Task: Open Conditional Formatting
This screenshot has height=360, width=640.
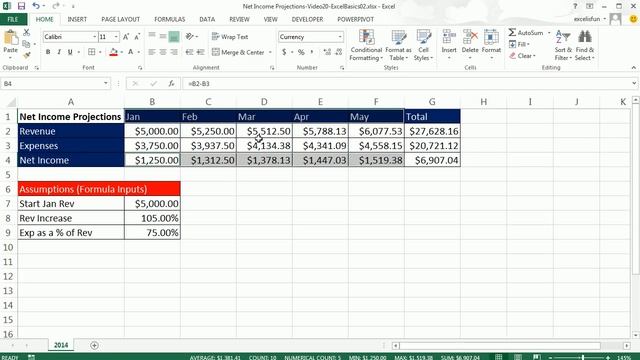Action: click(x=366, y=46)
